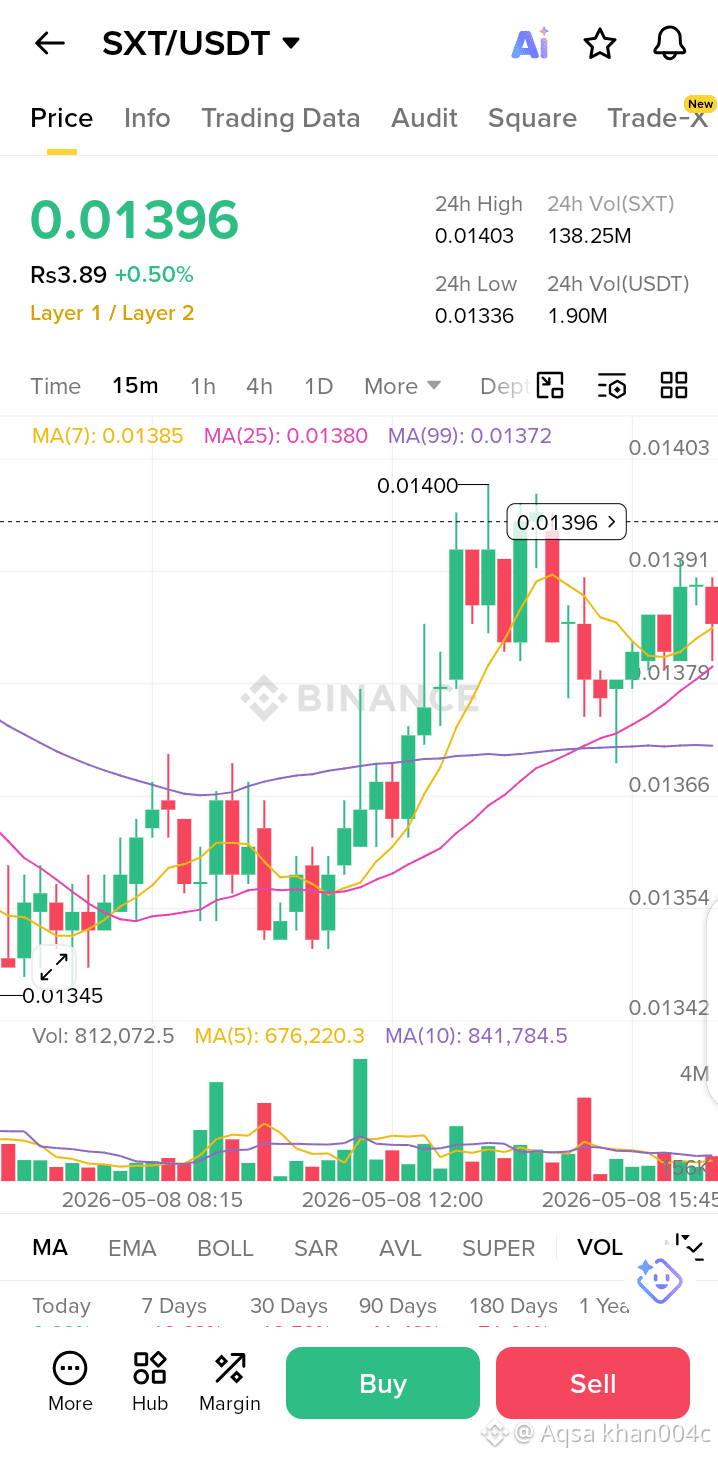This screenshot has height=1458, width=718.
Task: Tap the MA(99): 0.01372 legend
Action: pyautogui.click(x=470, y=436)
